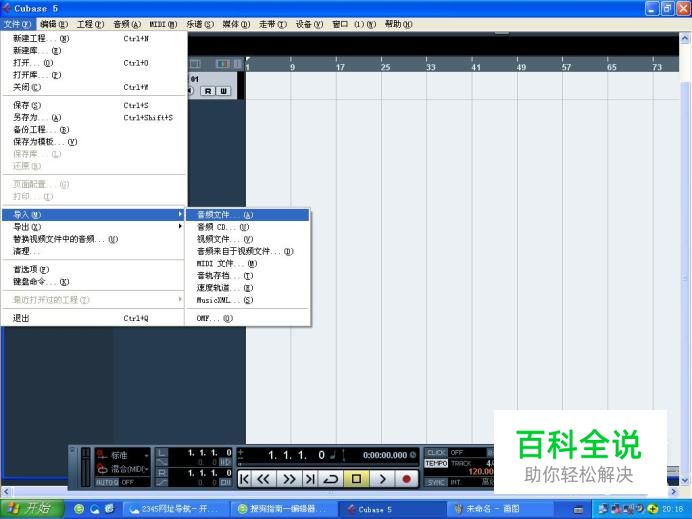Viewport: 692px width, 519px height.
Task: Jump to project end in transport
Action: pyautogui.click(x=310, y=479)
